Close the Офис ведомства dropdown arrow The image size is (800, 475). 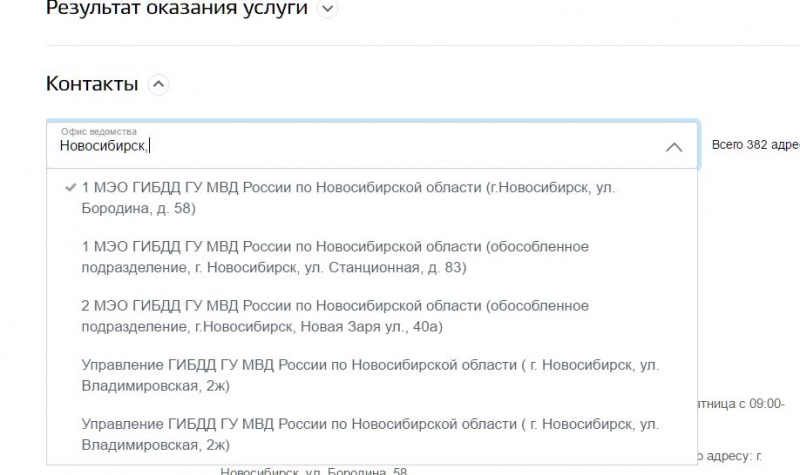click(x=674, y=147)
